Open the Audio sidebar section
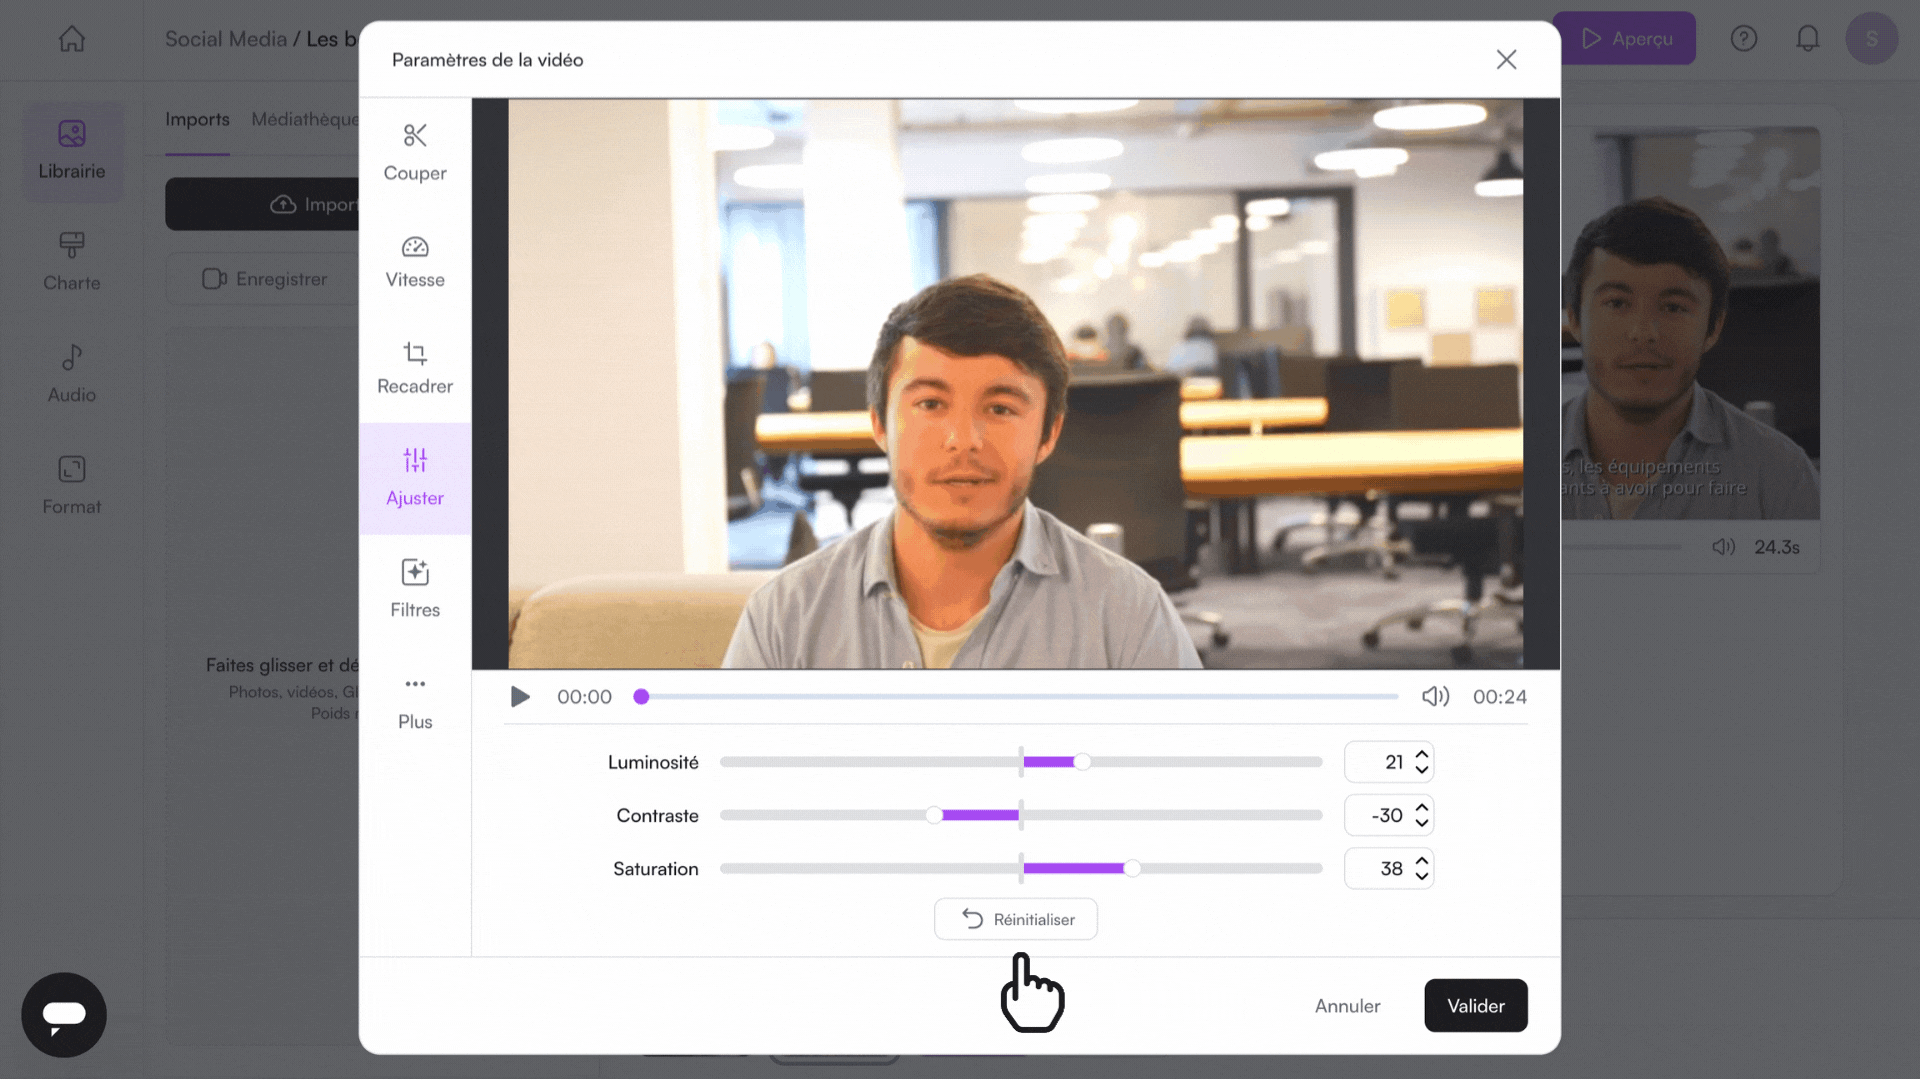 (72, 374)
